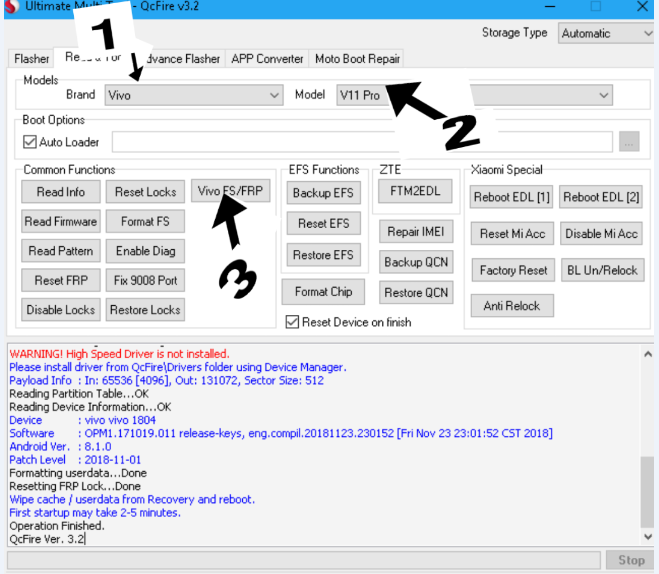The height and width of the screenshot is (574, 659).
Task: Click the Format Chip button
Action: (x=324, y=292)
